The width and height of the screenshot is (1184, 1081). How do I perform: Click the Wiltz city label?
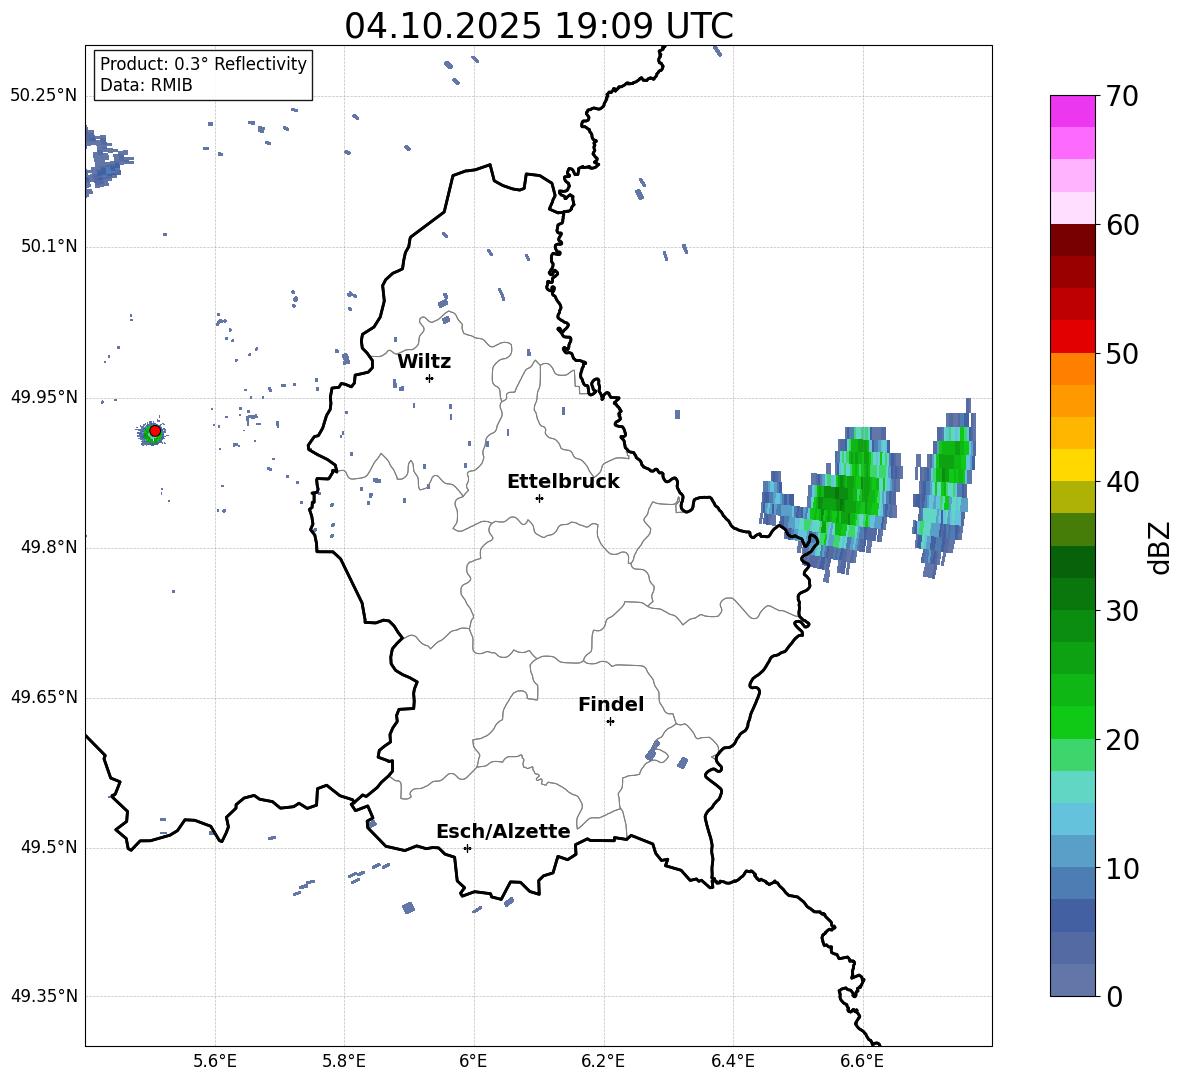[x=424, y=362]
